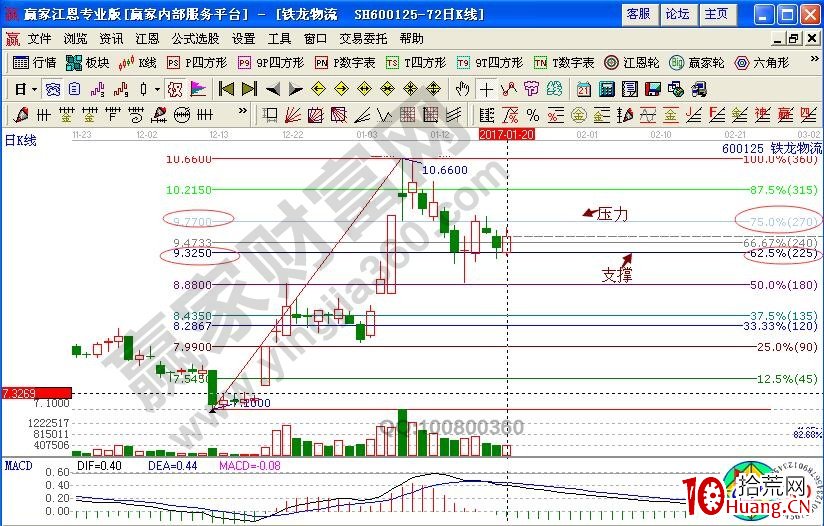
Task: Toggle the 权 adjustment icon
Action: (x=174, y=89)
